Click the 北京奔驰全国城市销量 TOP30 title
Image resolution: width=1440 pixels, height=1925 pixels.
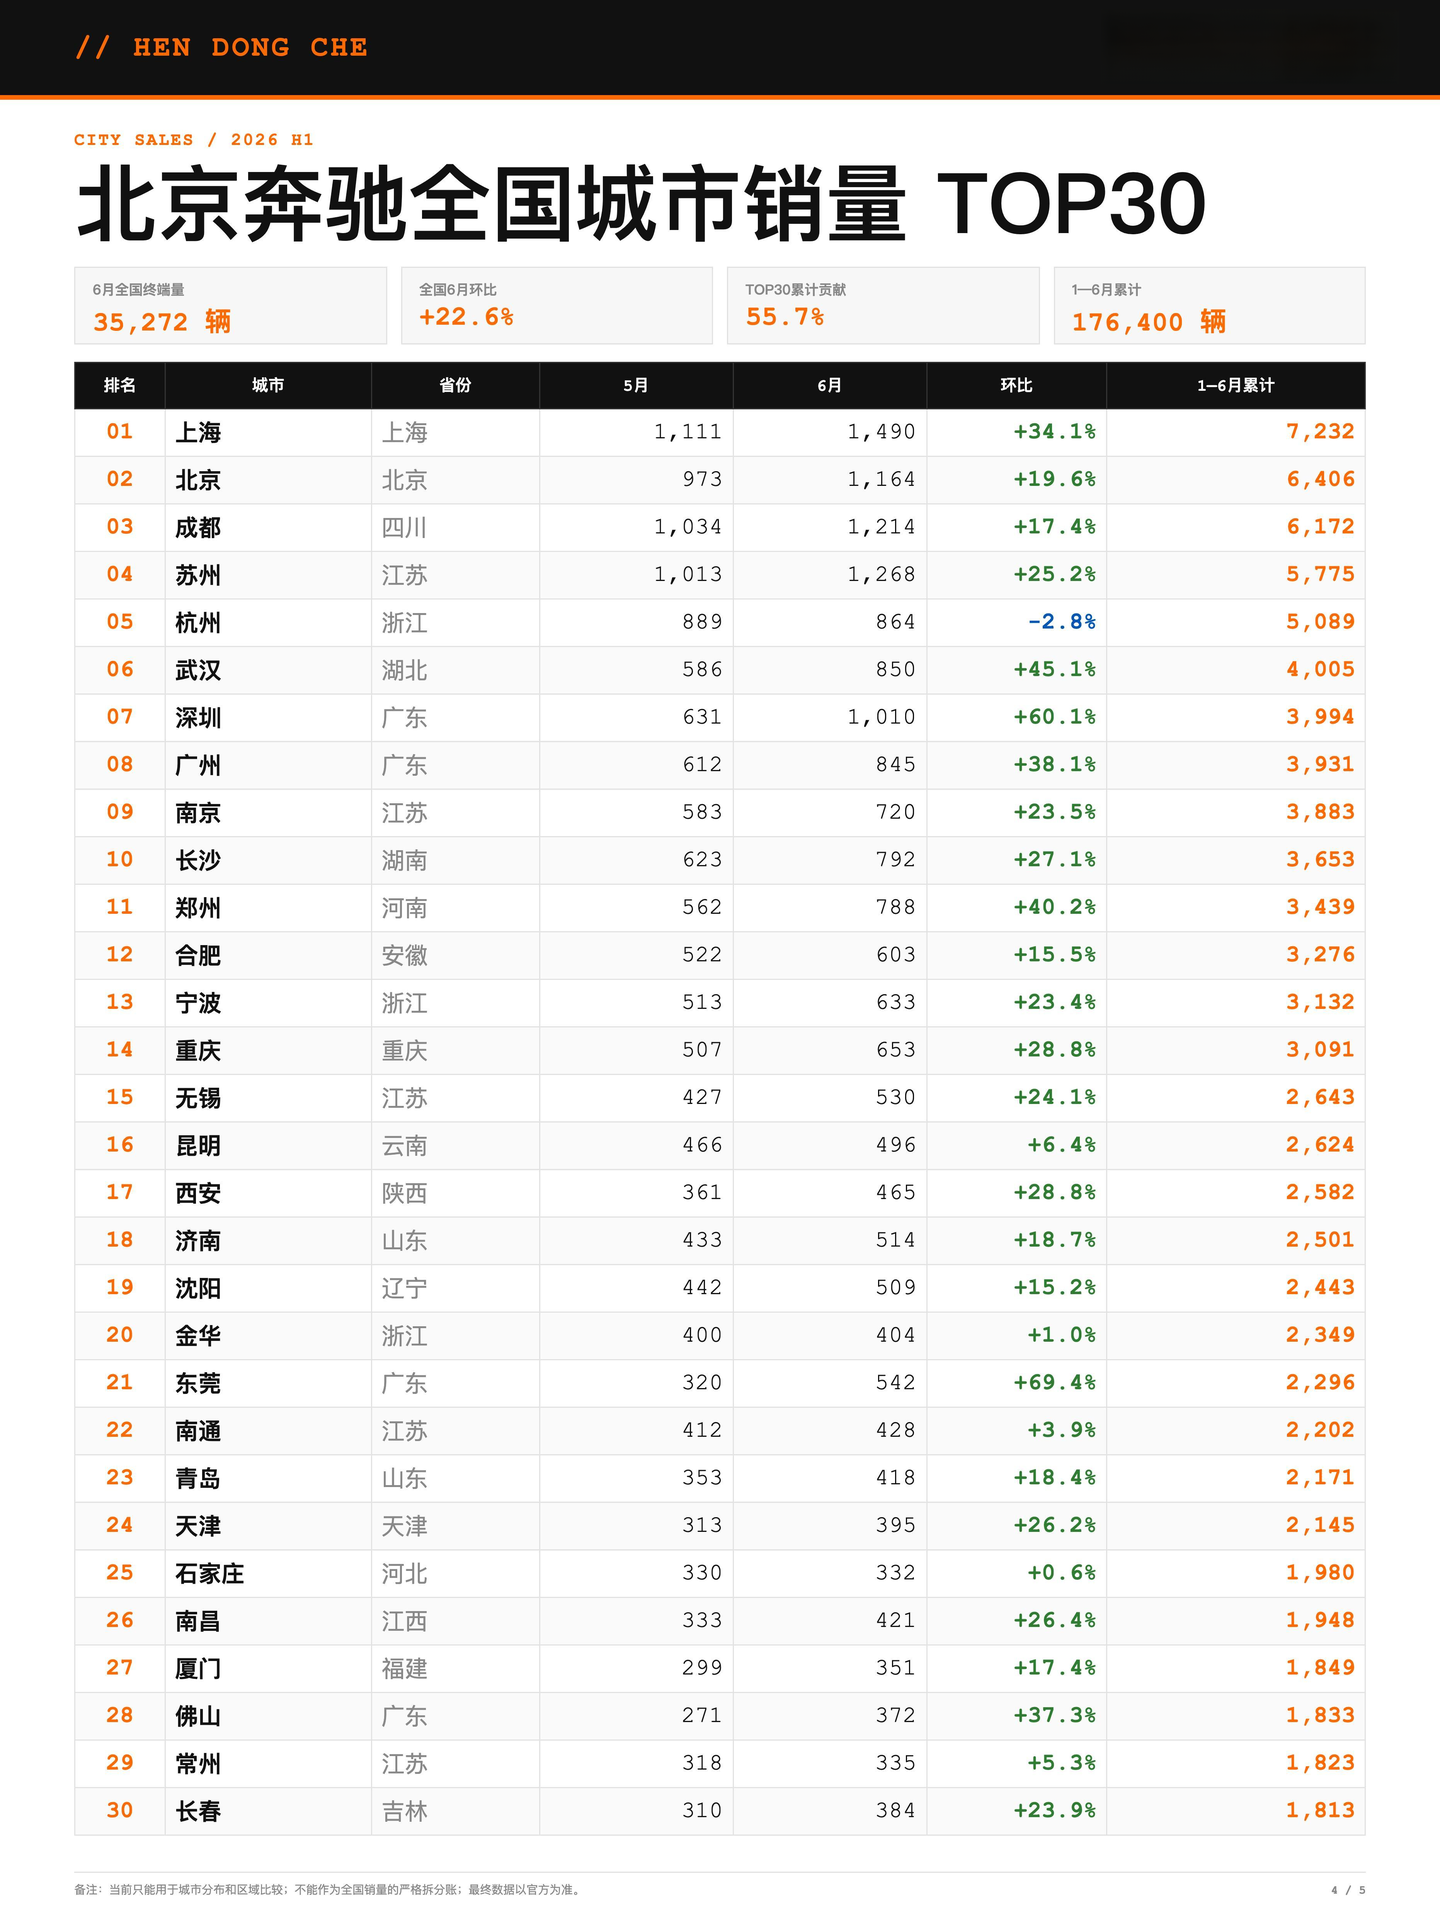tap(641, 205)
